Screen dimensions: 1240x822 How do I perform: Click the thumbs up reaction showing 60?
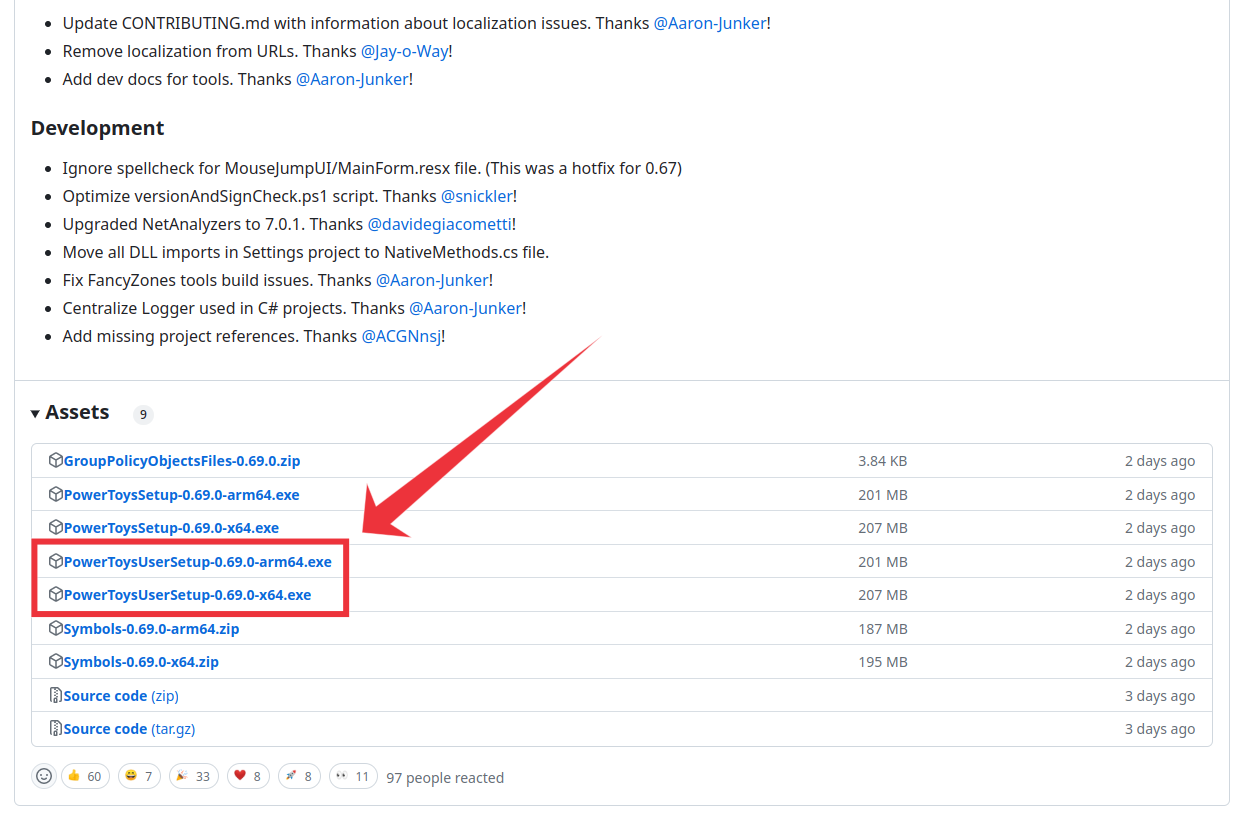point(85,775)
